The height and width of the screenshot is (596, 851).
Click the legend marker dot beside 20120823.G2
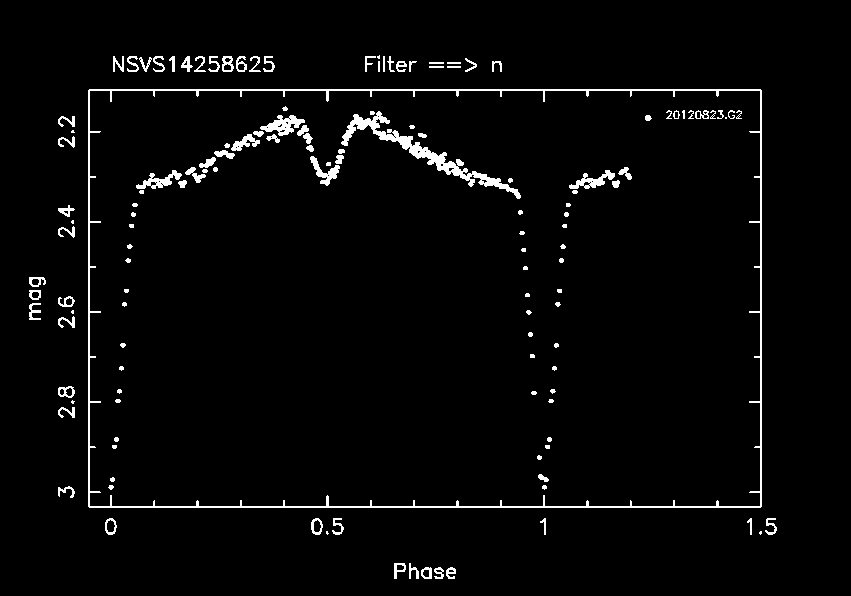pos(648,117)
